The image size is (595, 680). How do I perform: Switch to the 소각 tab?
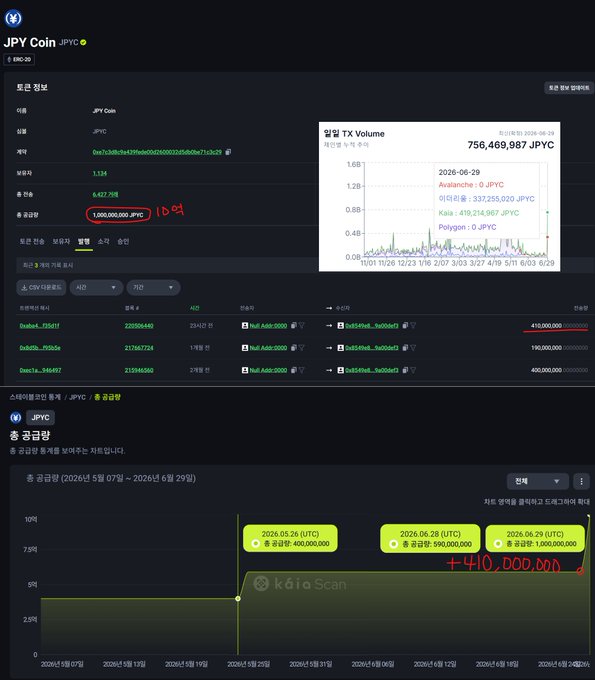[103, 242]
